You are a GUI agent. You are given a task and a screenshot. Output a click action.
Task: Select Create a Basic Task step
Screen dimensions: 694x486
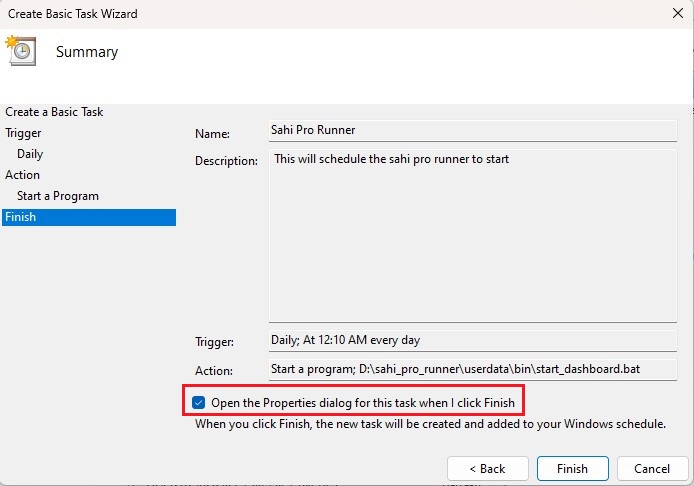[54, 112]
